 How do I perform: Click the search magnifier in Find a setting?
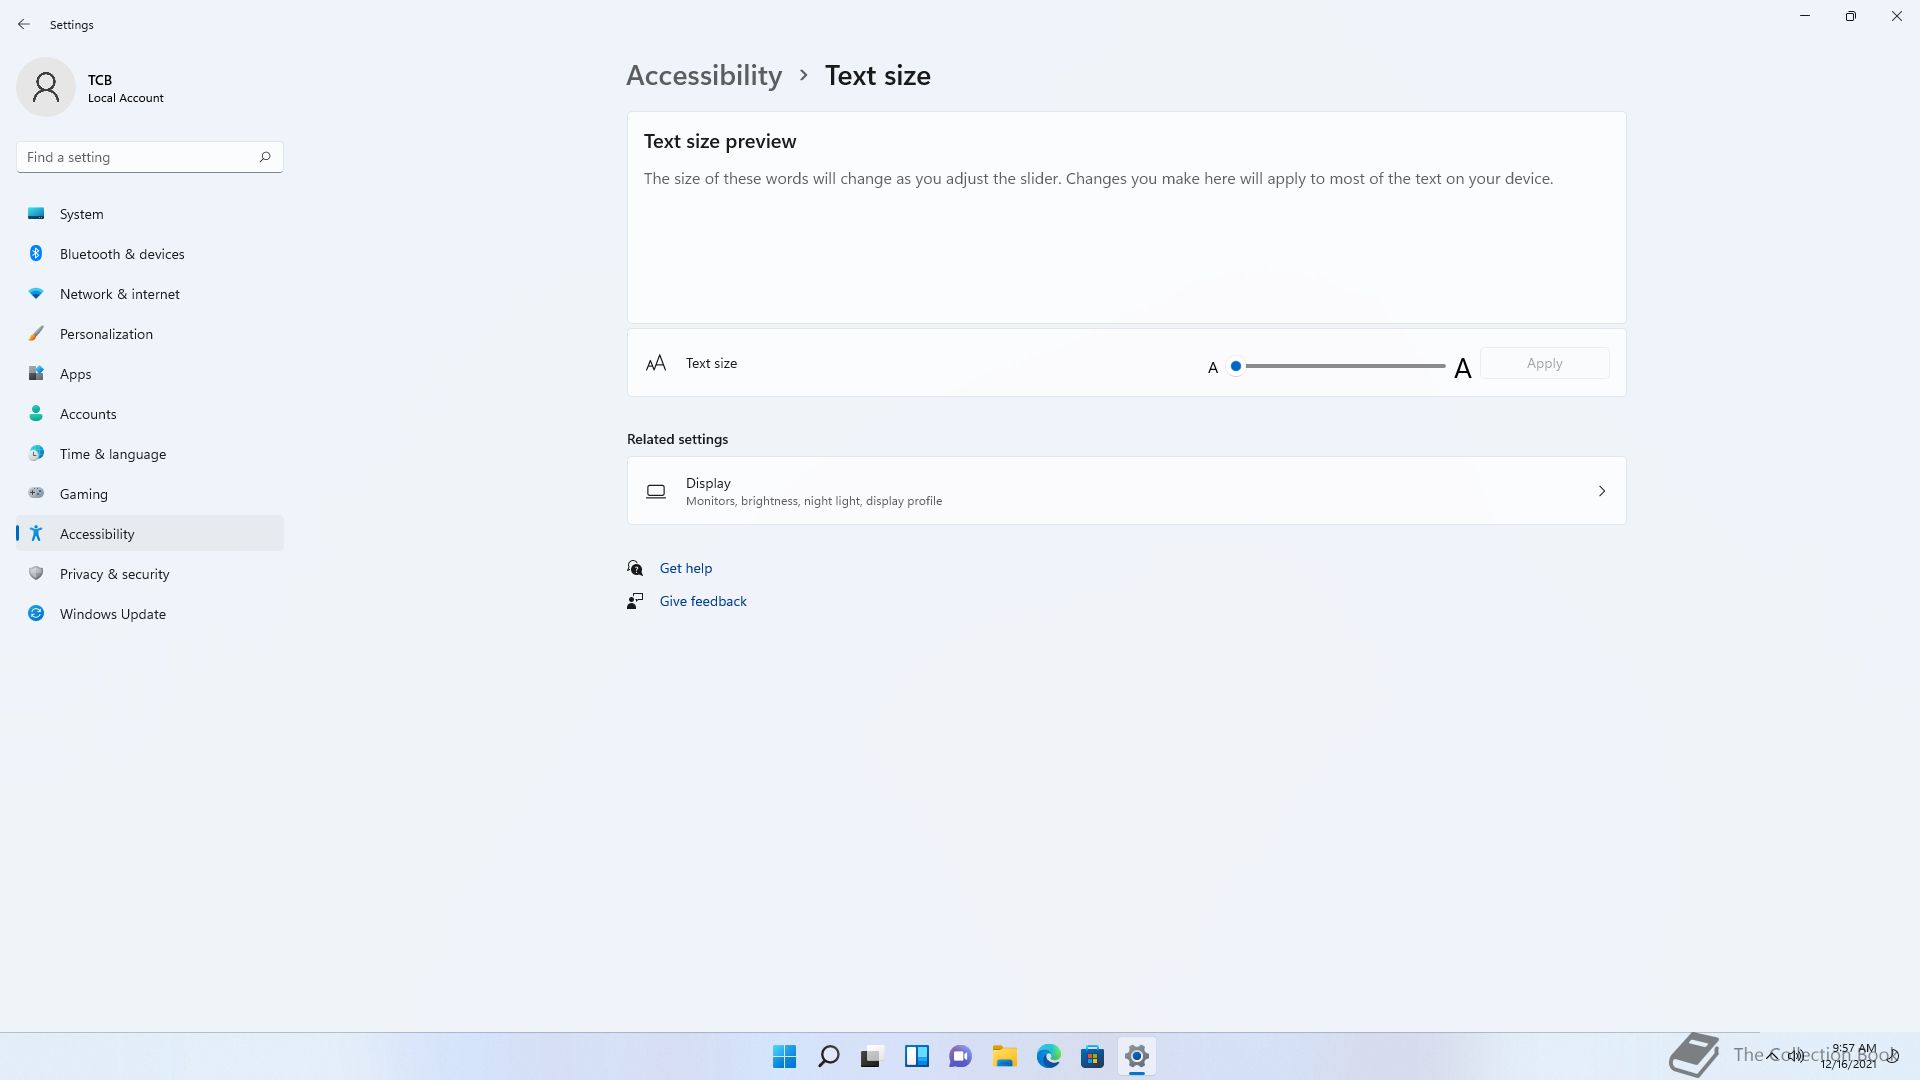coord(265,157)
